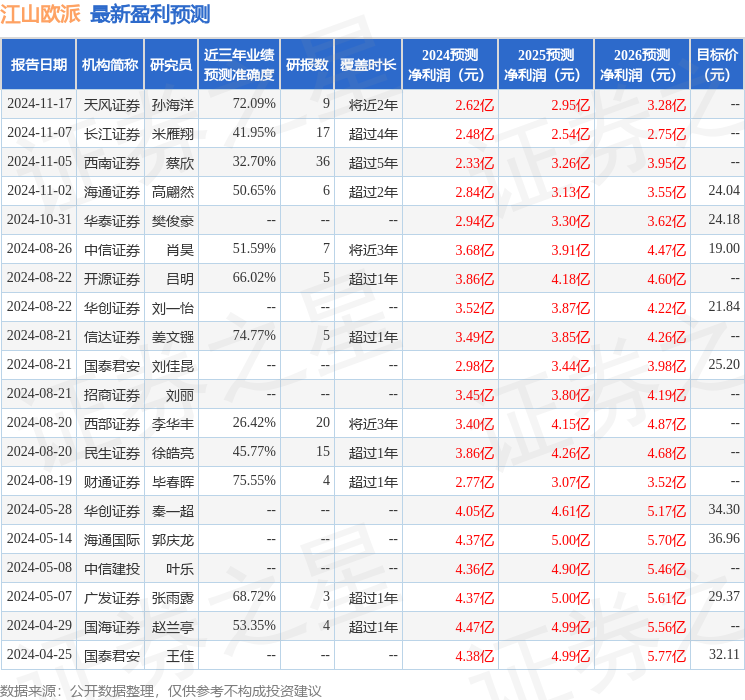The image size is (745, 700).
Task: Select analyst 孙海洋 in the table
Action: (x=172, y=104)
